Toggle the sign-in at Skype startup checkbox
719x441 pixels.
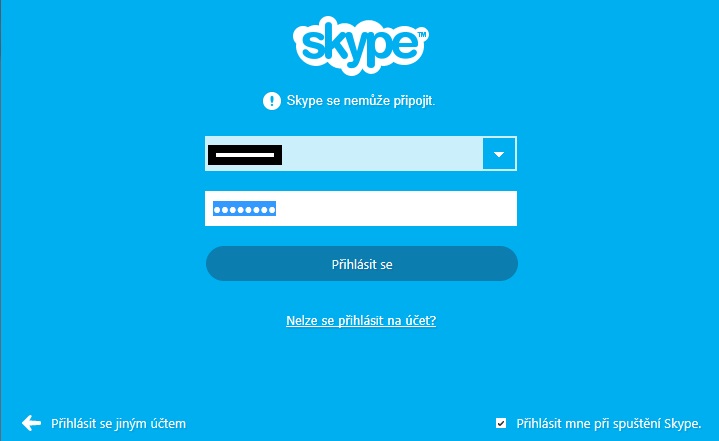[x=501, y=423]
